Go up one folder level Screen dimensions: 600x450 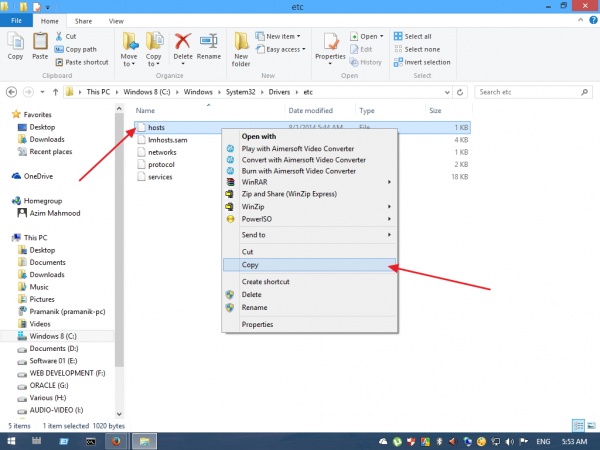pos(55,92)
